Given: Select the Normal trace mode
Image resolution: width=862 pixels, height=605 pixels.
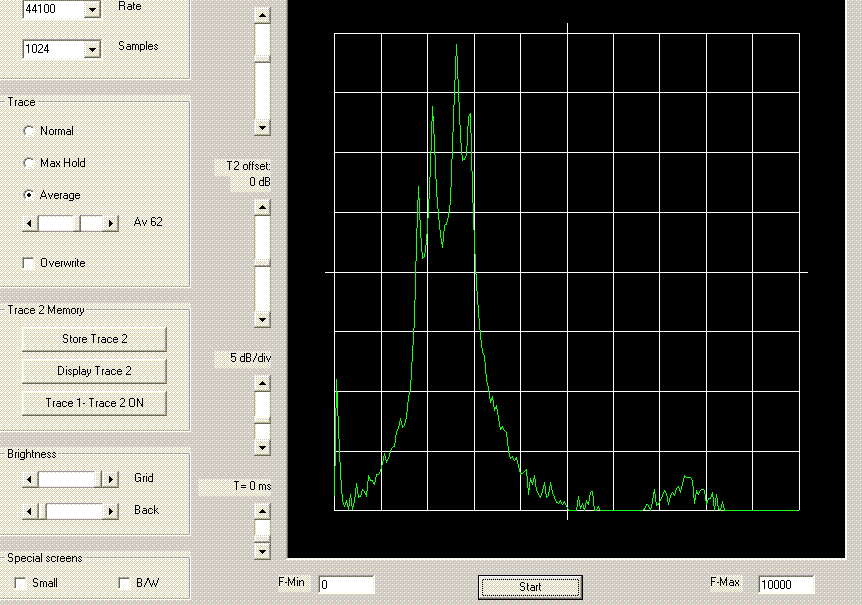Looking at the screenshot, I should (x=29, y=131).
